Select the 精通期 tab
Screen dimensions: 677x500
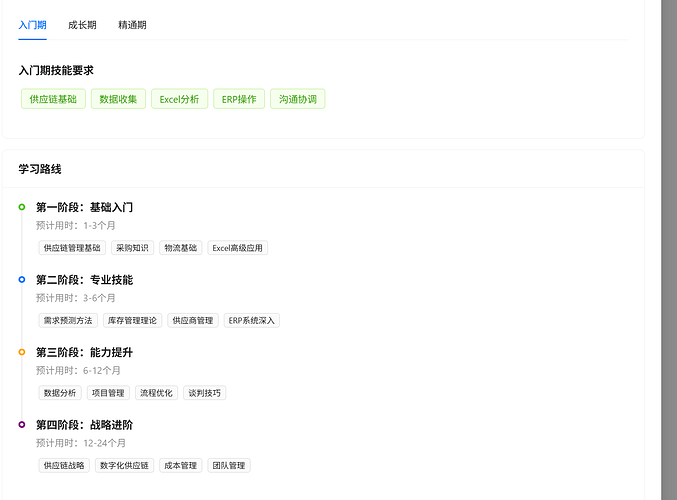[132, 25]
